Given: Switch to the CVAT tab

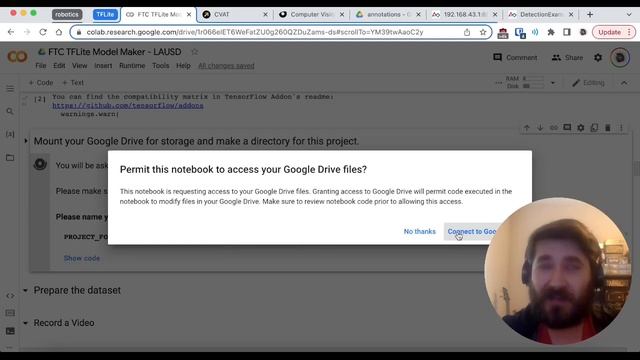Looking at the screenshot, I should click(x=235, y=14).
